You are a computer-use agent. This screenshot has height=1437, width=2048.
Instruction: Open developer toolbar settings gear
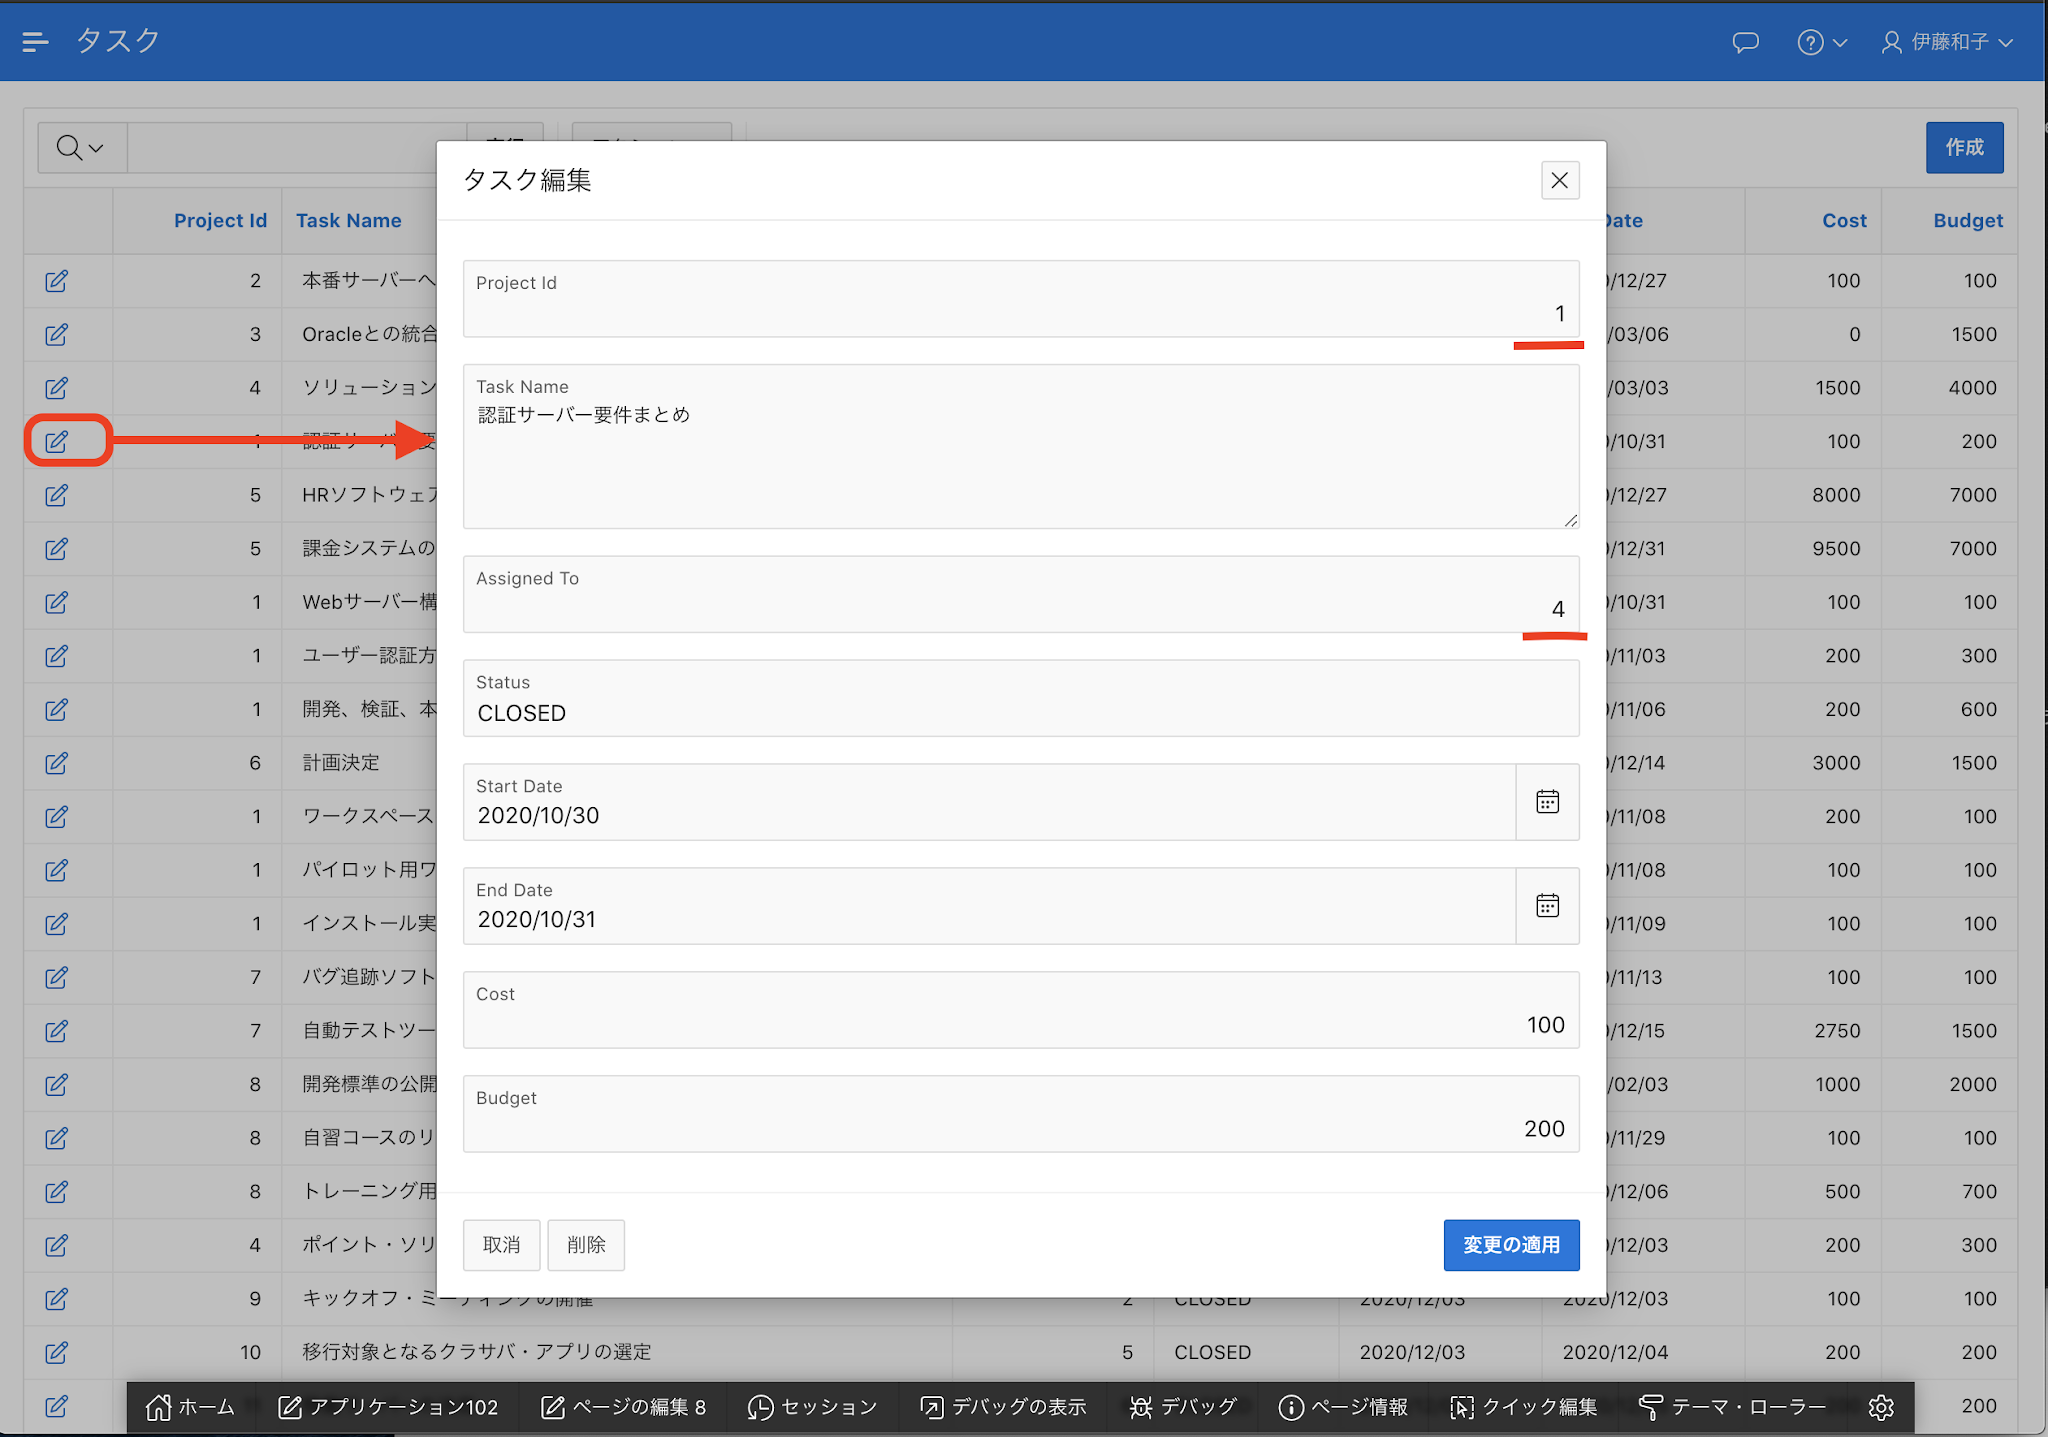pos(1881,1407)
